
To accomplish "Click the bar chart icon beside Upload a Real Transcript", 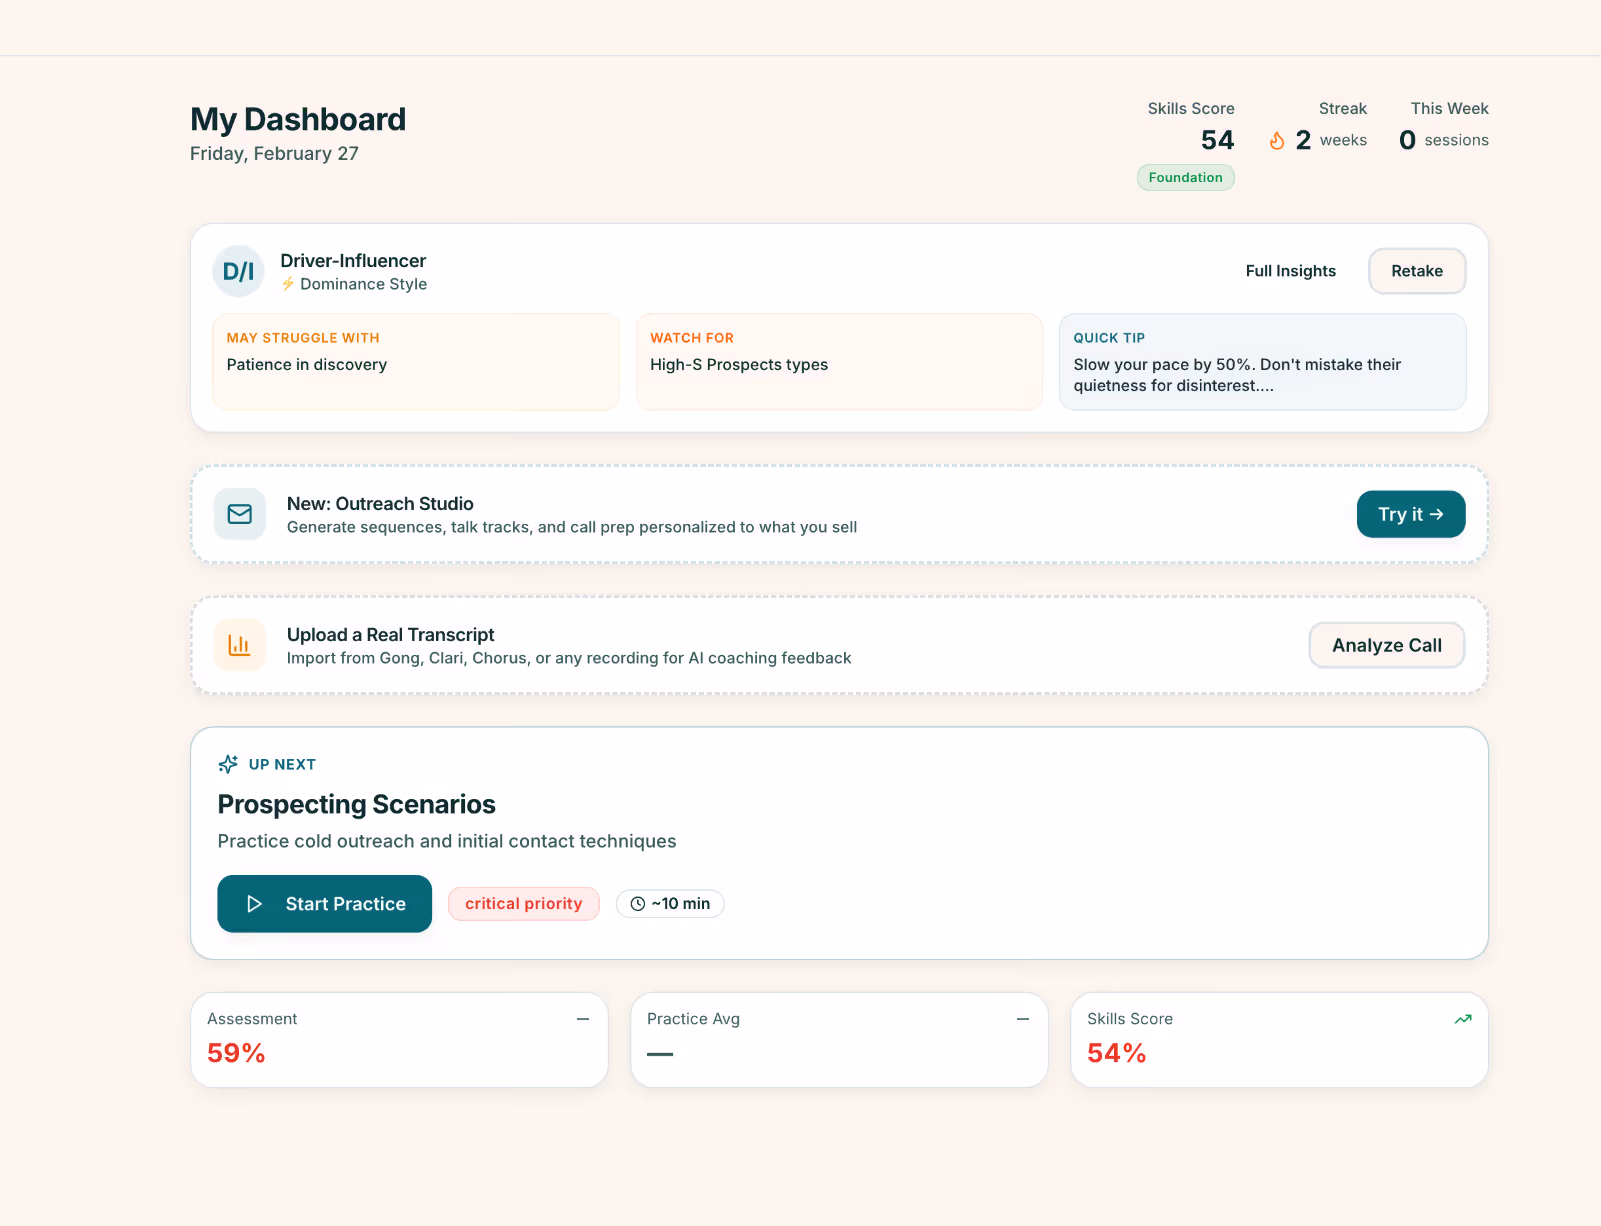I will tap(239, 645).
